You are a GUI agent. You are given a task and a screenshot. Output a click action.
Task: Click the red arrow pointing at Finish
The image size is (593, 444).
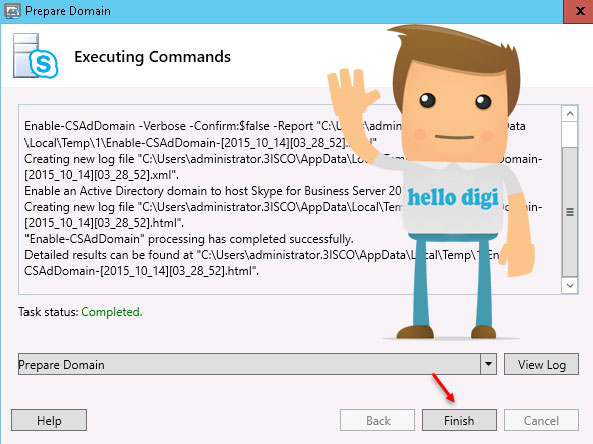coord(443,388)
